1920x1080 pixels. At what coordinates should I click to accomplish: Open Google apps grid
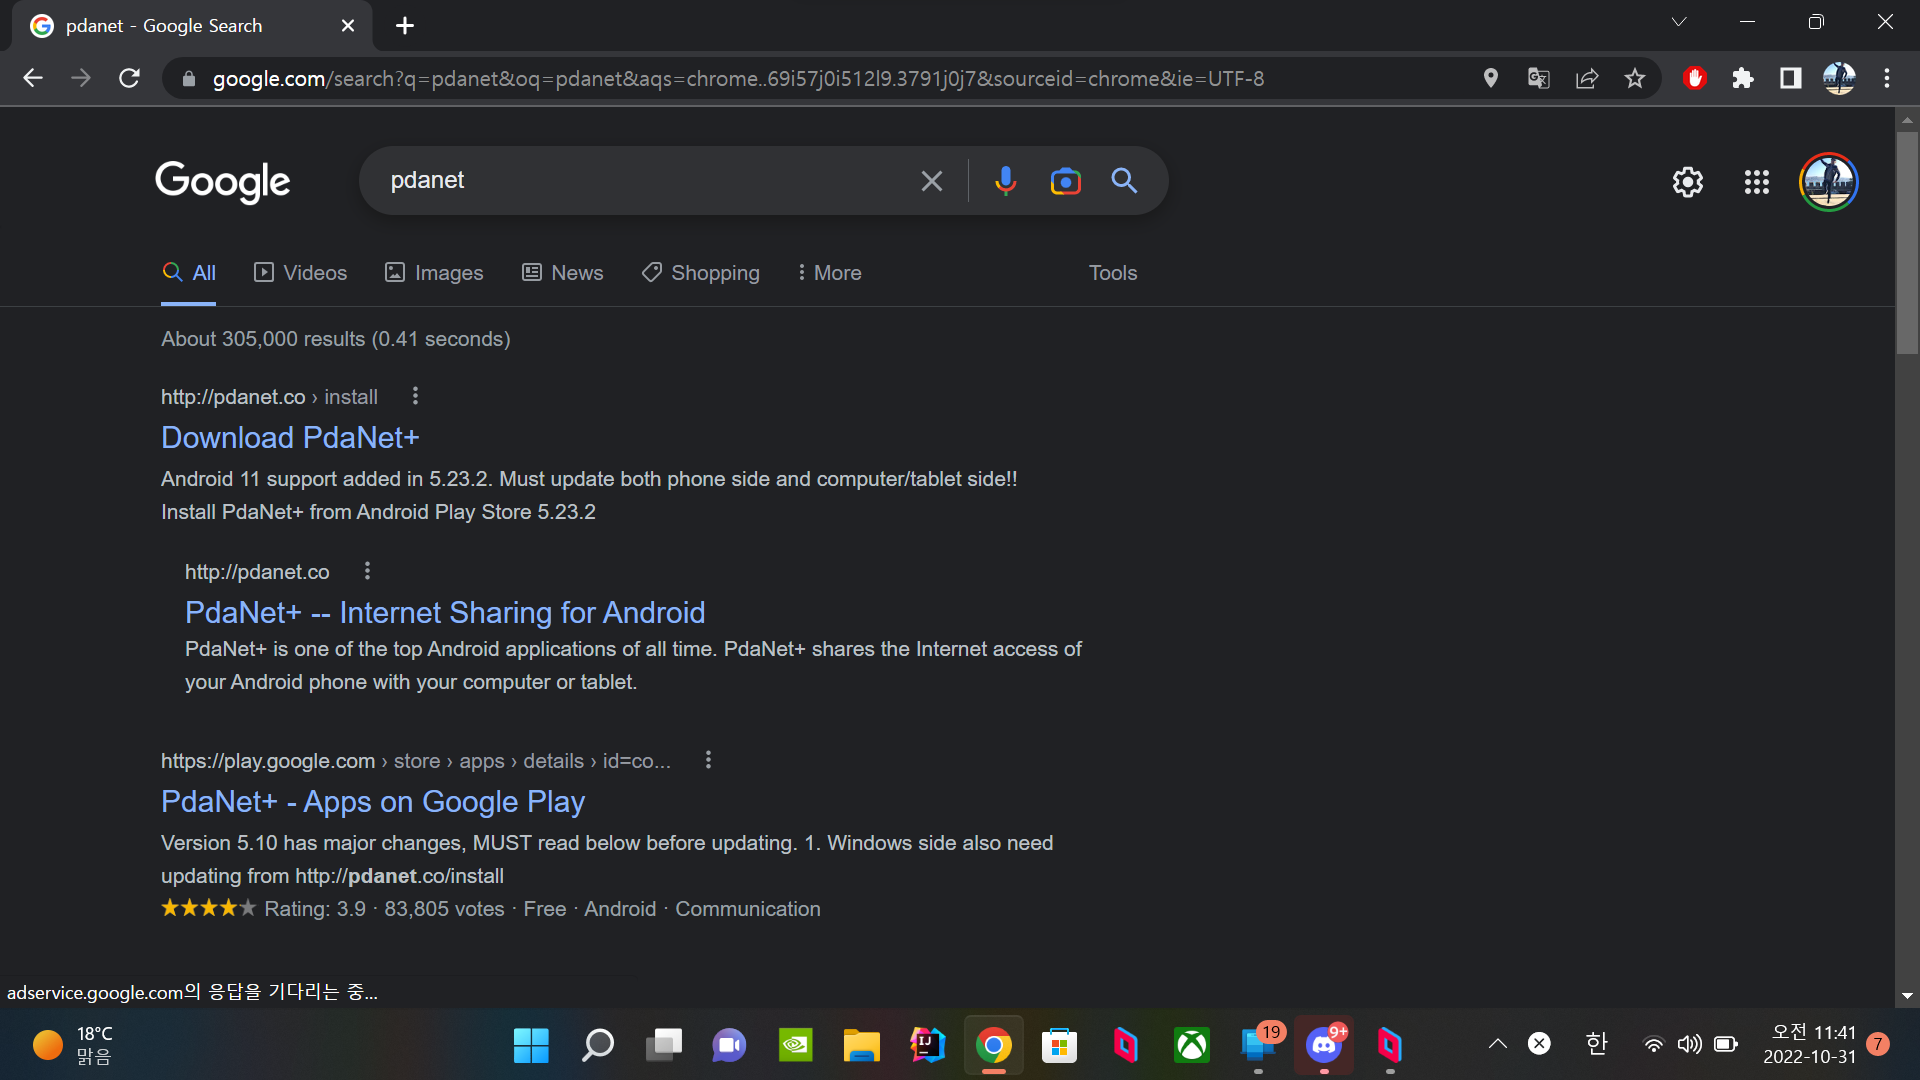[1756, 182]
